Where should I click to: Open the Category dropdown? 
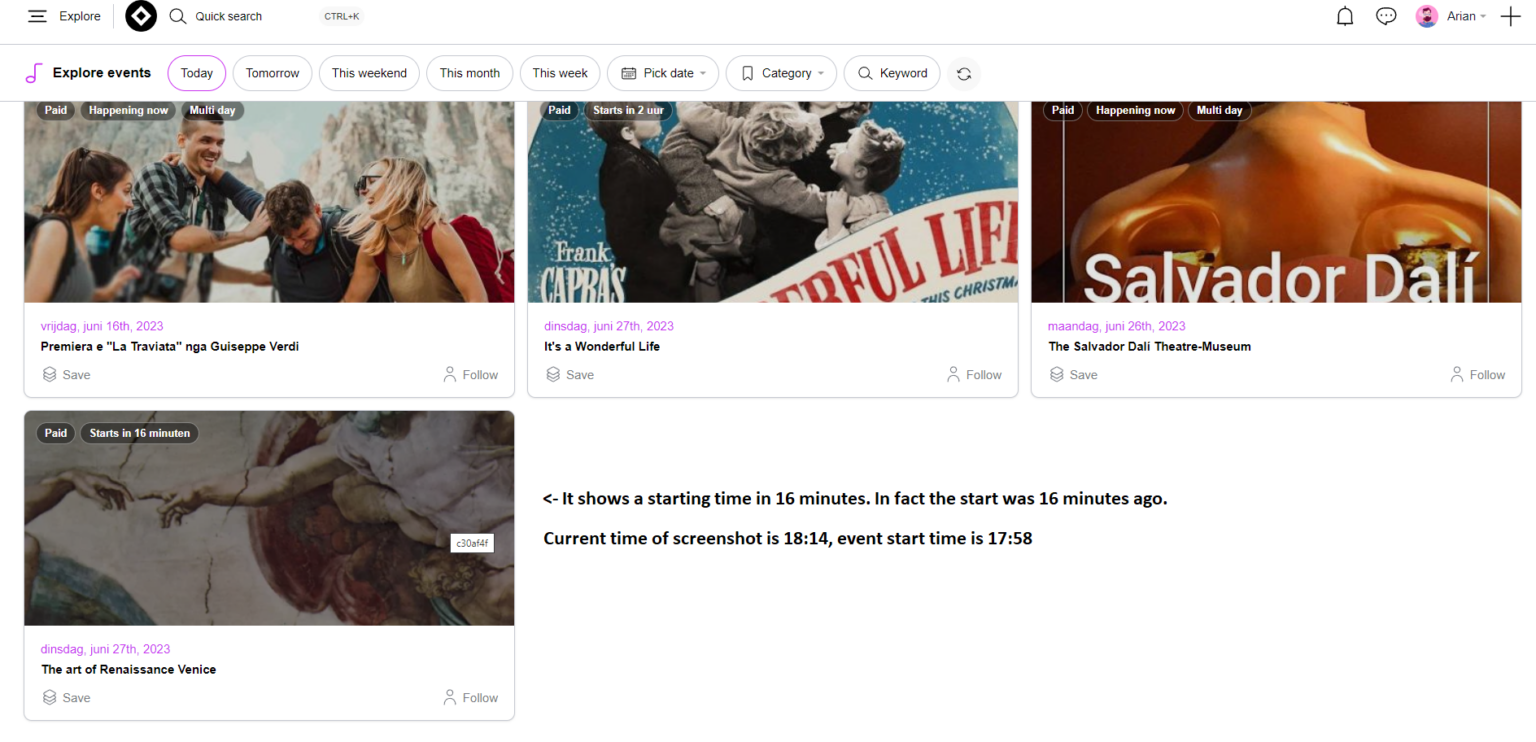(x=781, y=73)
